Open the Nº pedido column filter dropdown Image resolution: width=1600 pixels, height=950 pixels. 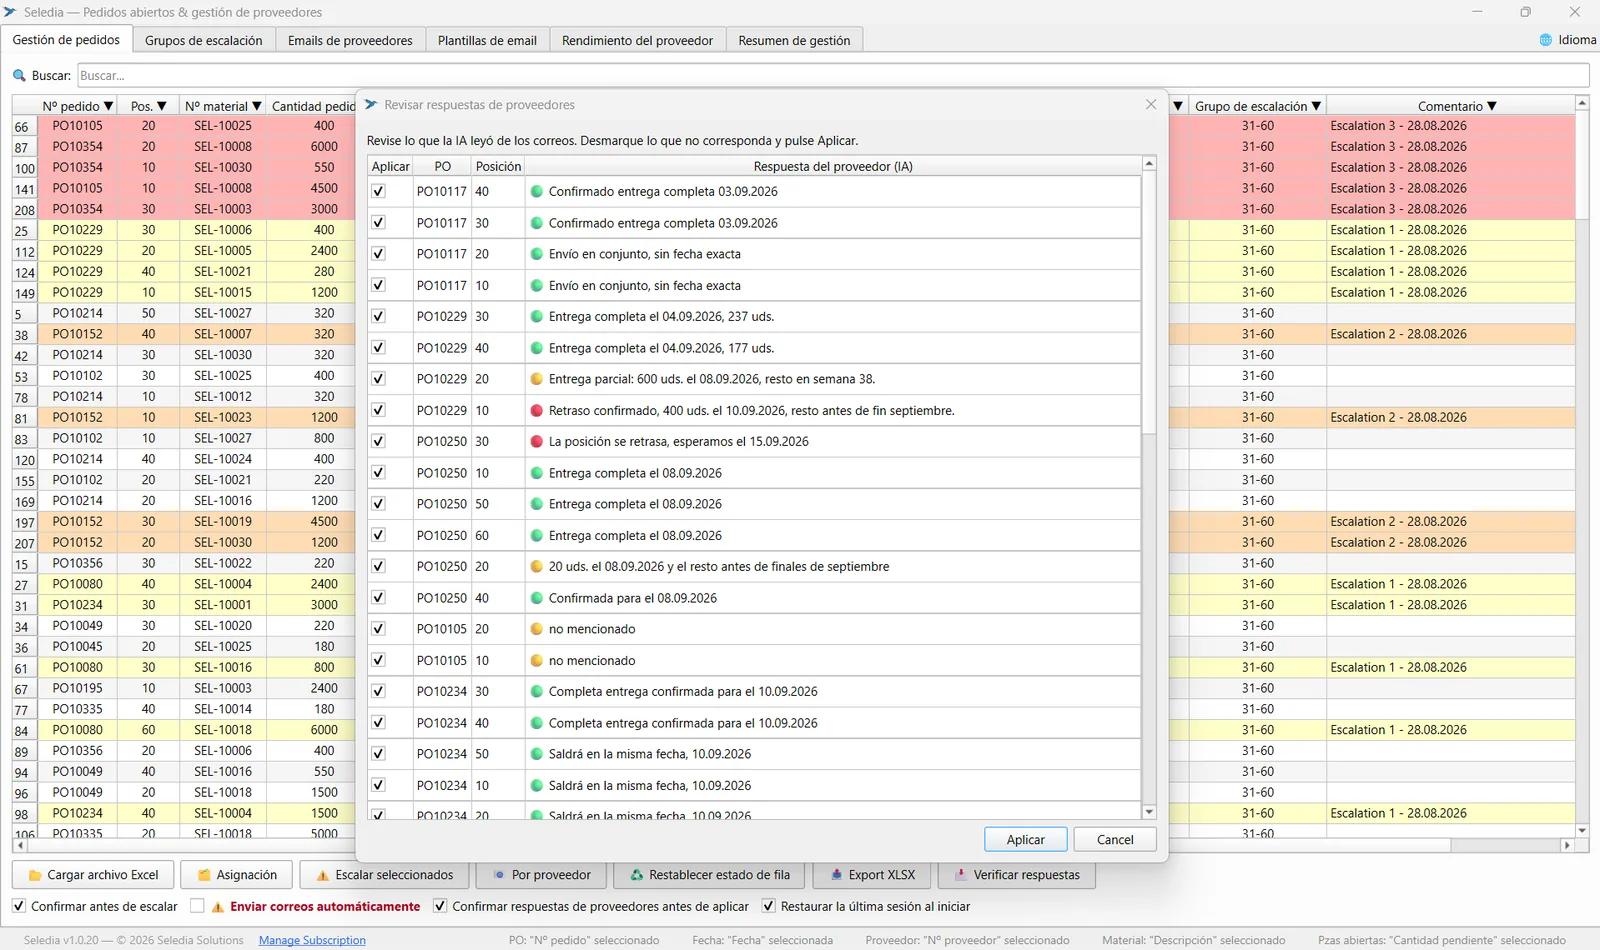(x=109, y=106)
